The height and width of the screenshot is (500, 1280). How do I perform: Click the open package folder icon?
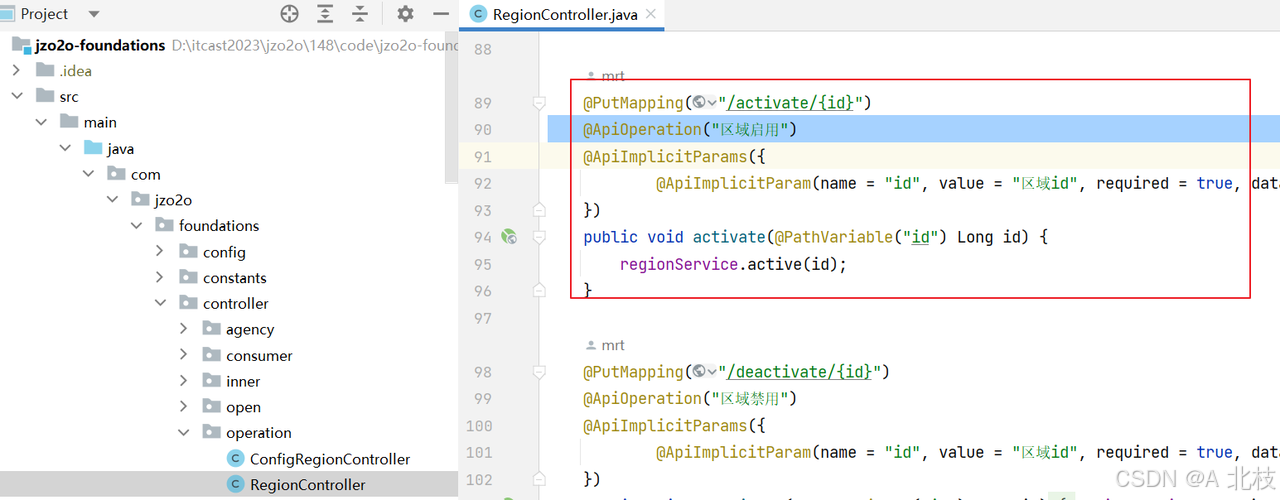click(x=211, y=407)
